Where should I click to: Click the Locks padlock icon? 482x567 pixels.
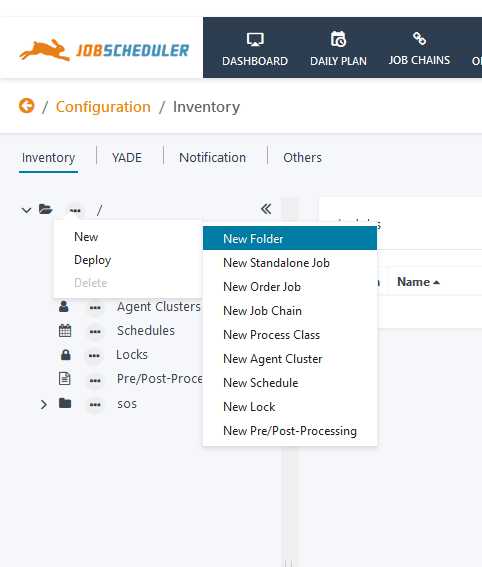(x=65, y=355)
